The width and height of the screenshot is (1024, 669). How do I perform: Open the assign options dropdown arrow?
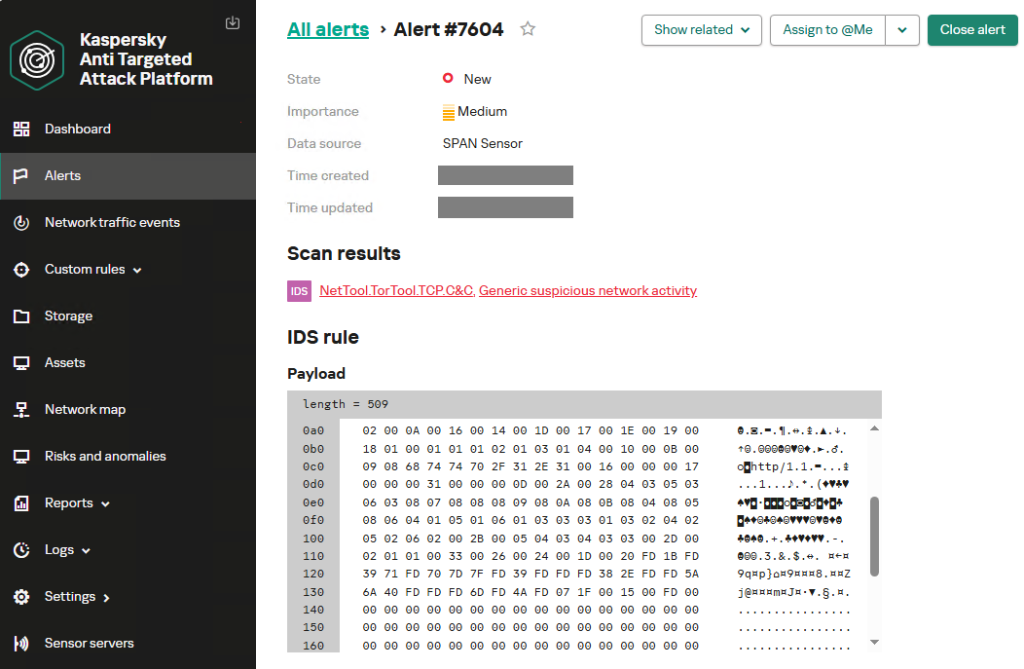903,30
